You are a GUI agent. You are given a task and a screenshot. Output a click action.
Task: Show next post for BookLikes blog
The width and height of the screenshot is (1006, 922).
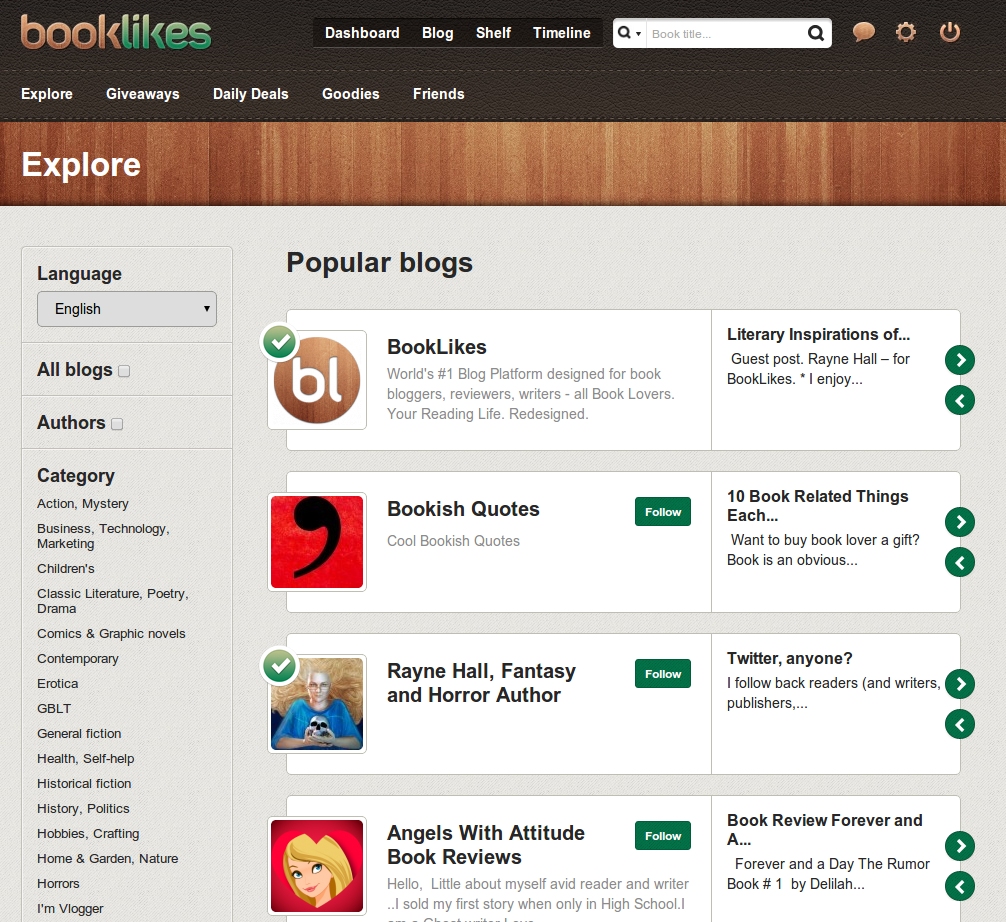click(960, 360)
